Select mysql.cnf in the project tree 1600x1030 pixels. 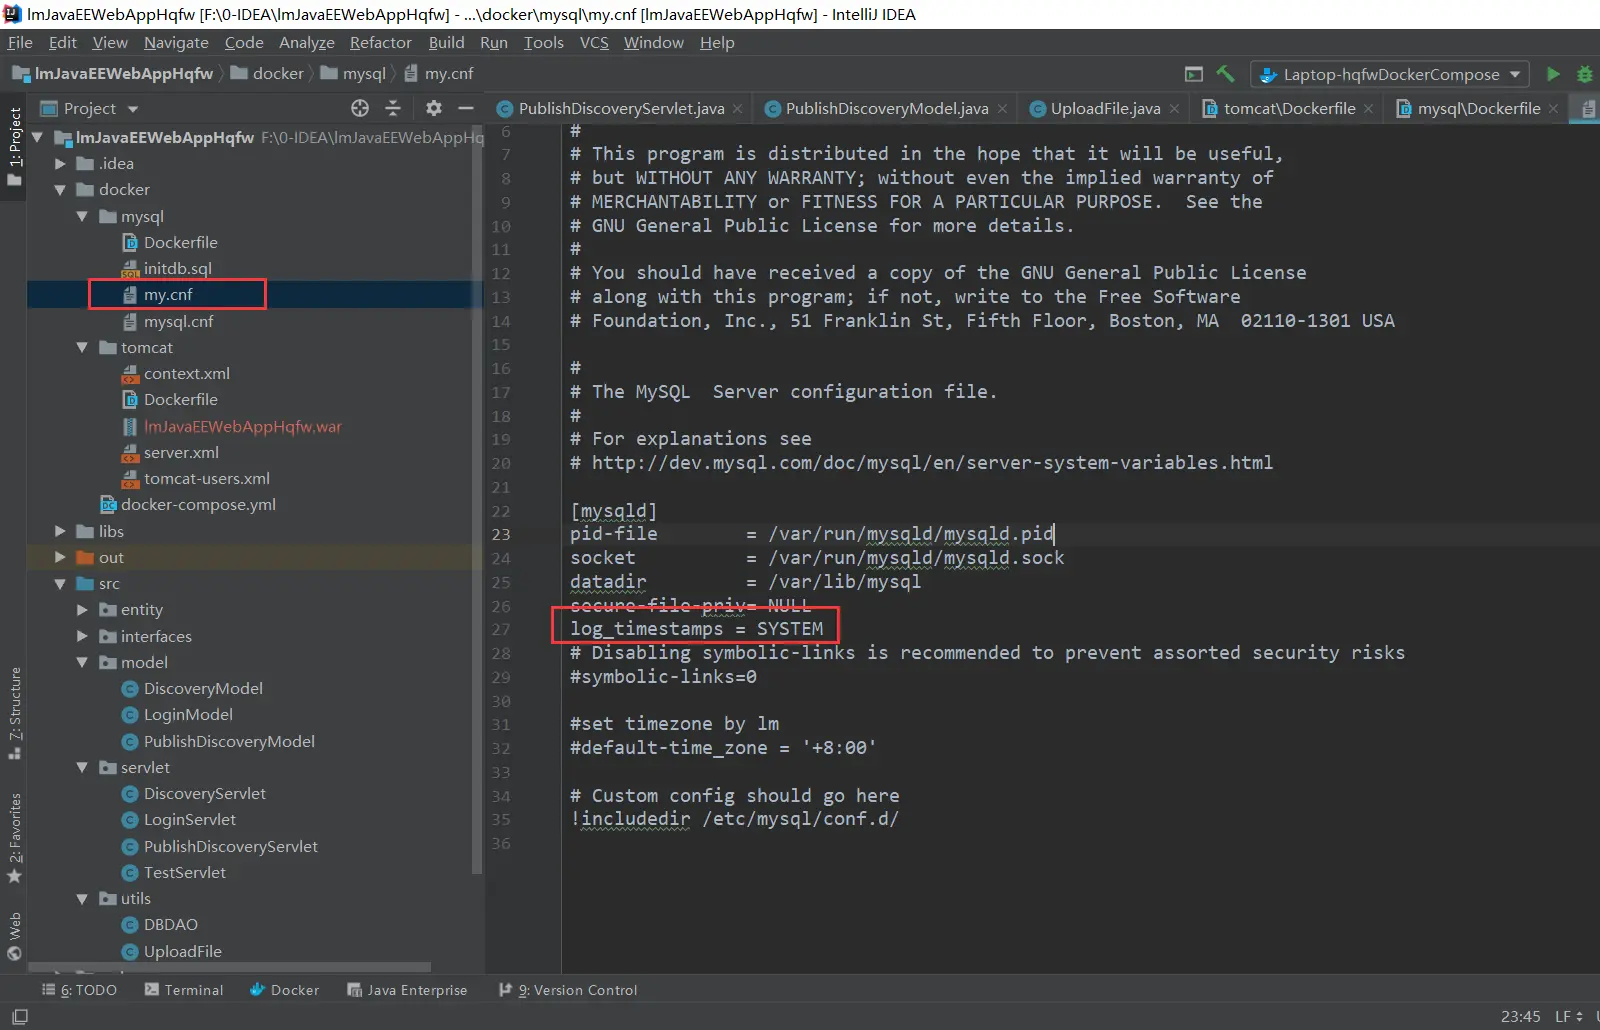[178, 322]
